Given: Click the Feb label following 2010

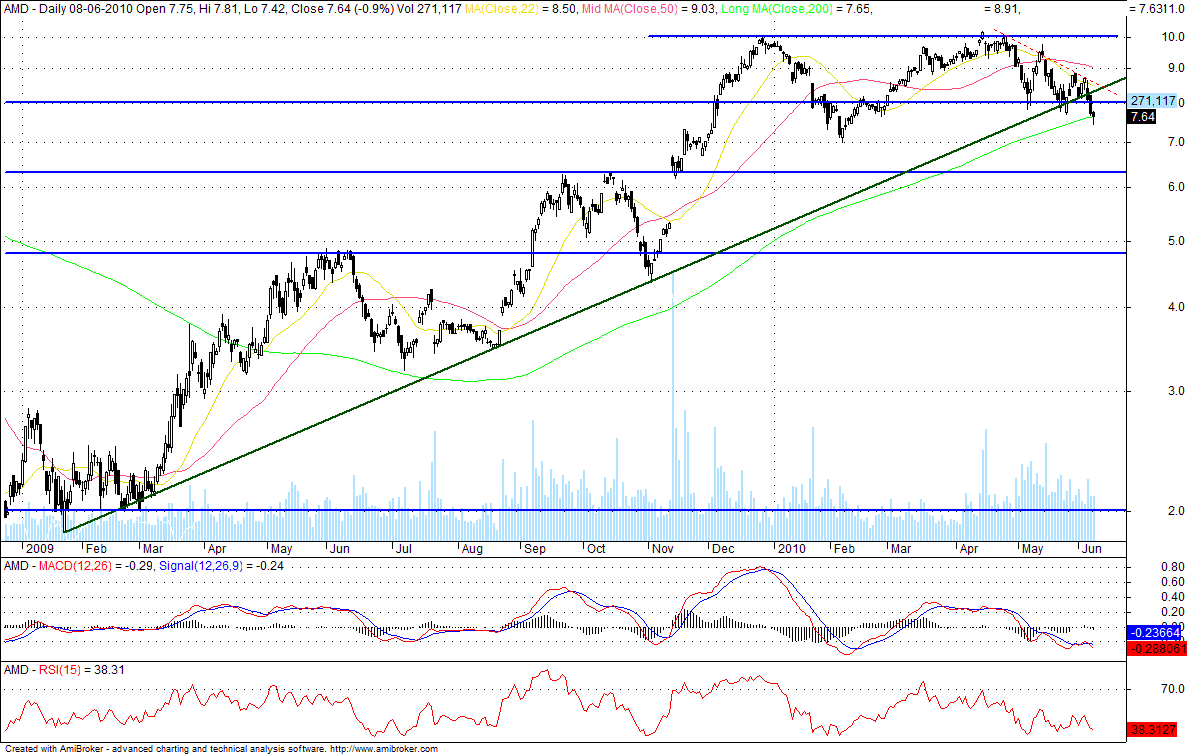Looking at the screenshot, I should pyautogui.click(x=844, y=548).
